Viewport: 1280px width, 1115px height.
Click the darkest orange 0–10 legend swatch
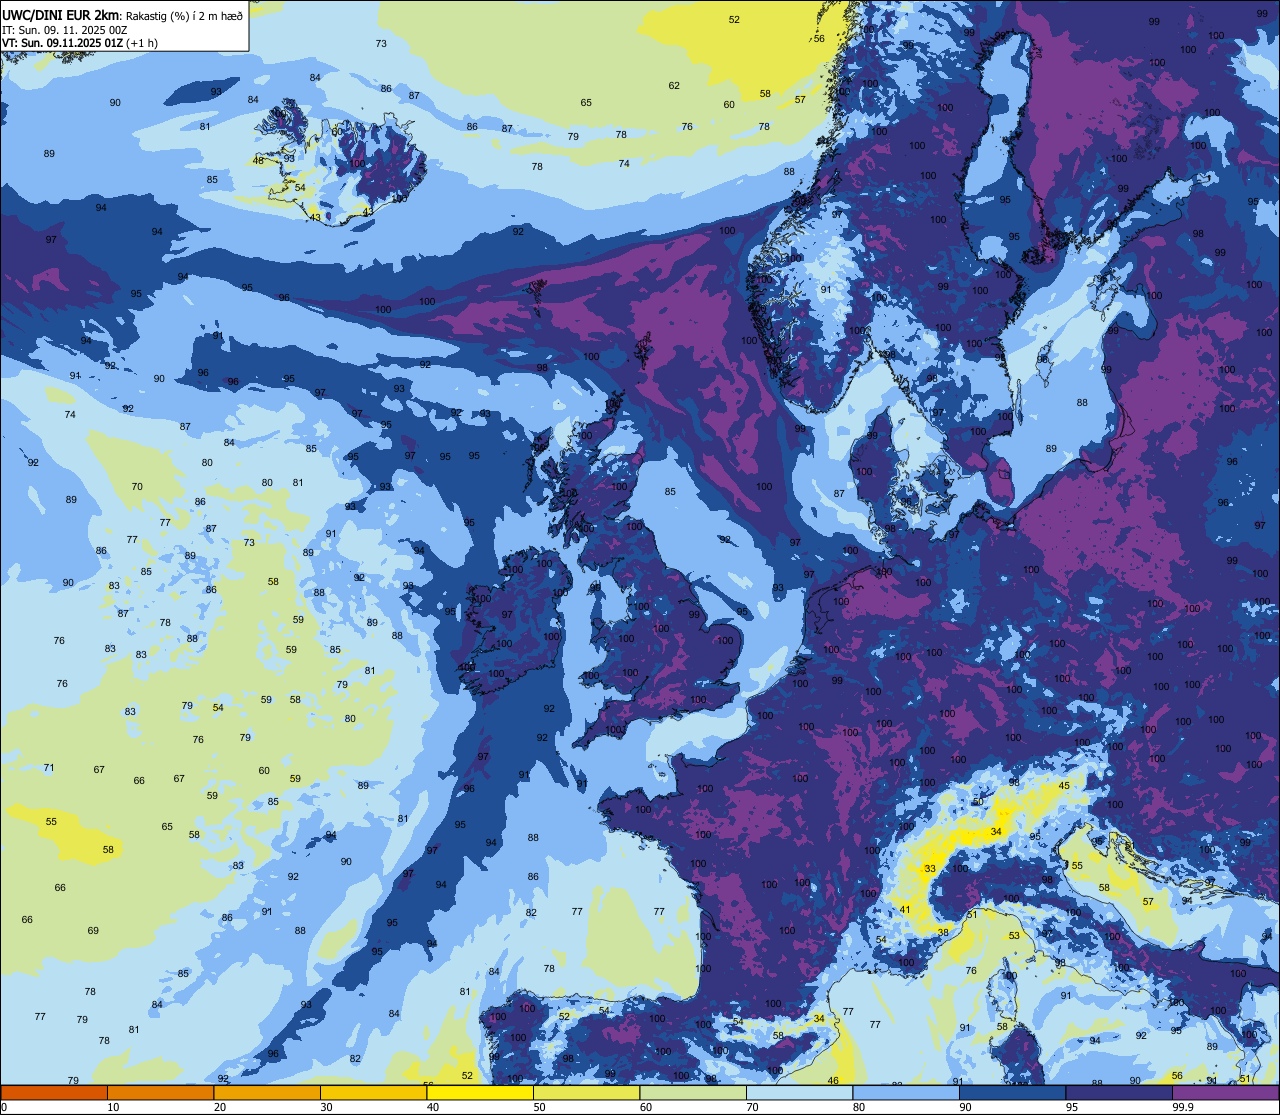point(54,1092)
